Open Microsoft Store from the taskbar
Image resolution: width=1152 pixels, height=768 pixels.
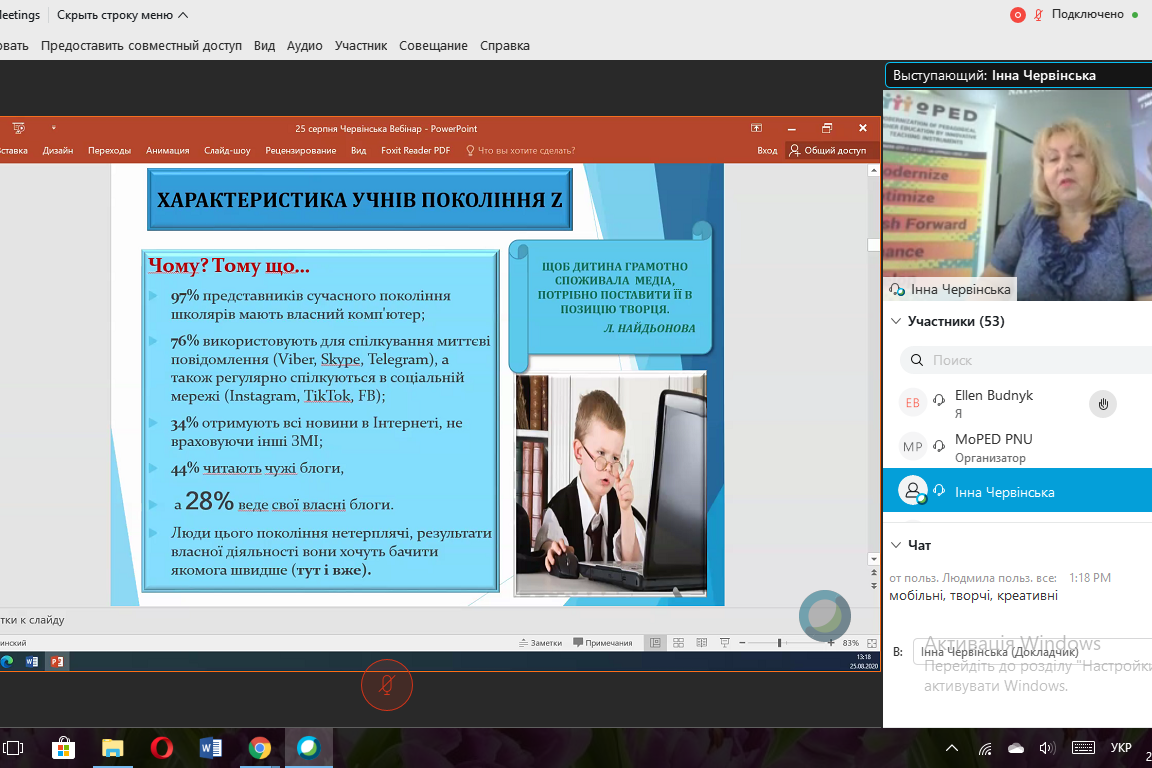click(64, 748)
